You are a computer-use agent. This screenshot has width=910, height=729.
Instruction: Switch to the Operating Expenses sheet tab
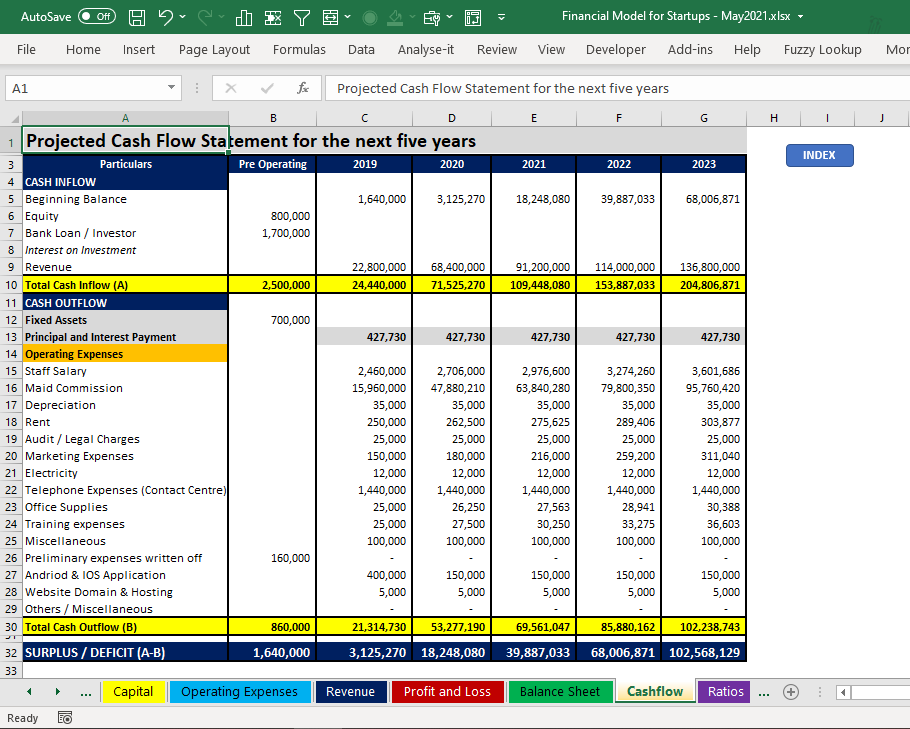pyautogui.click(x=239, y=692)
